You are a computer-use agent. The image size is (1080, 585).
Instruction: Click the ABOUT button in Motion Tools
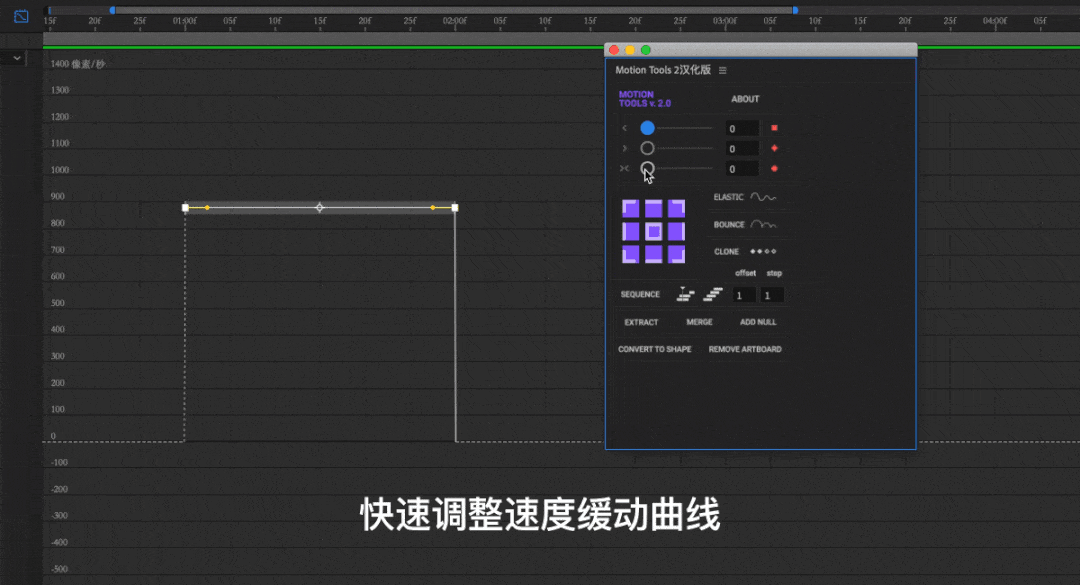click(x=745, y=99)
